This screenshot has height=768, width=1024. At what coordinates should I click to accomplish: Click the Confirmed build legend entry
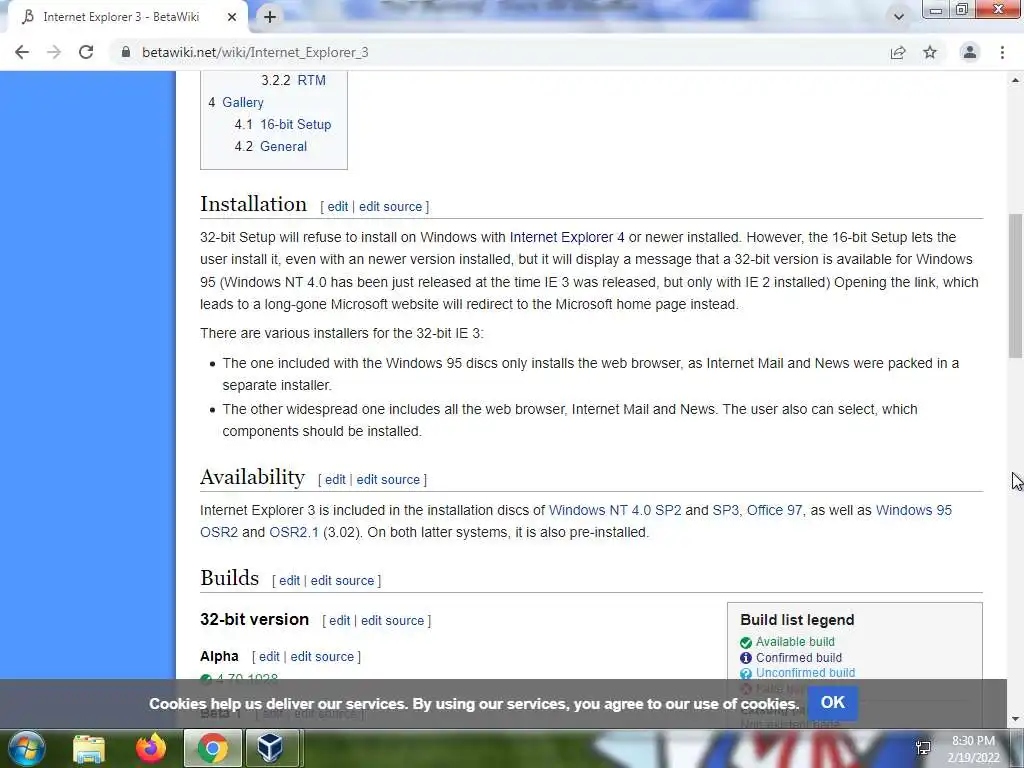pos(799,658)
